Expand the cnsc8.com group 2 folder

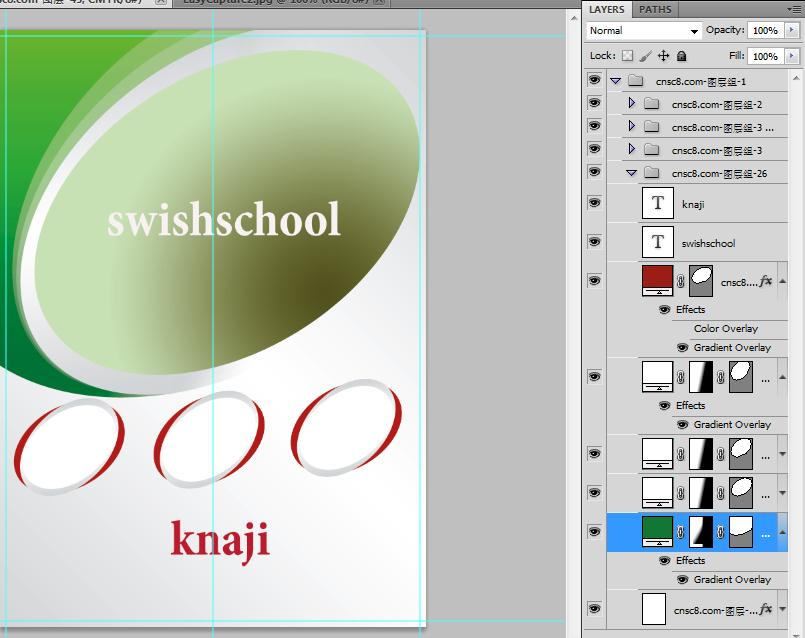pyautogui.click(x=631, y=104)
